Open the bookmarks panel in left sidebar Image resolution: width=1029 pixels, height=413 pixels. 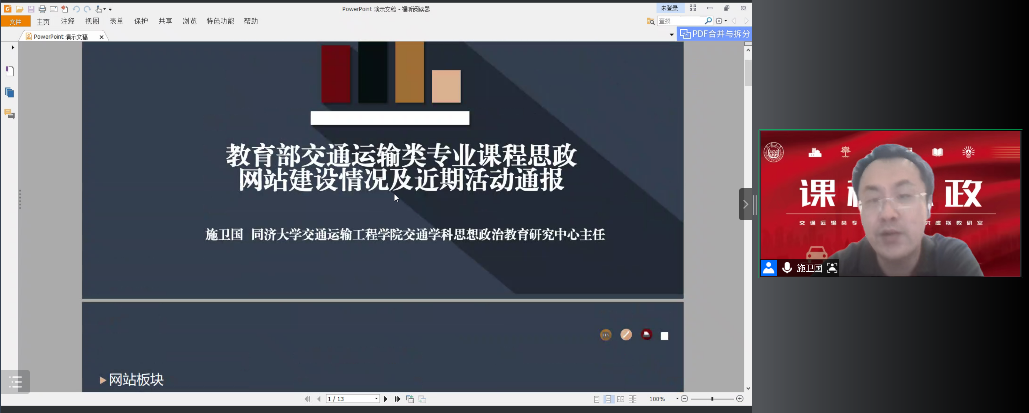coord(9,70)
